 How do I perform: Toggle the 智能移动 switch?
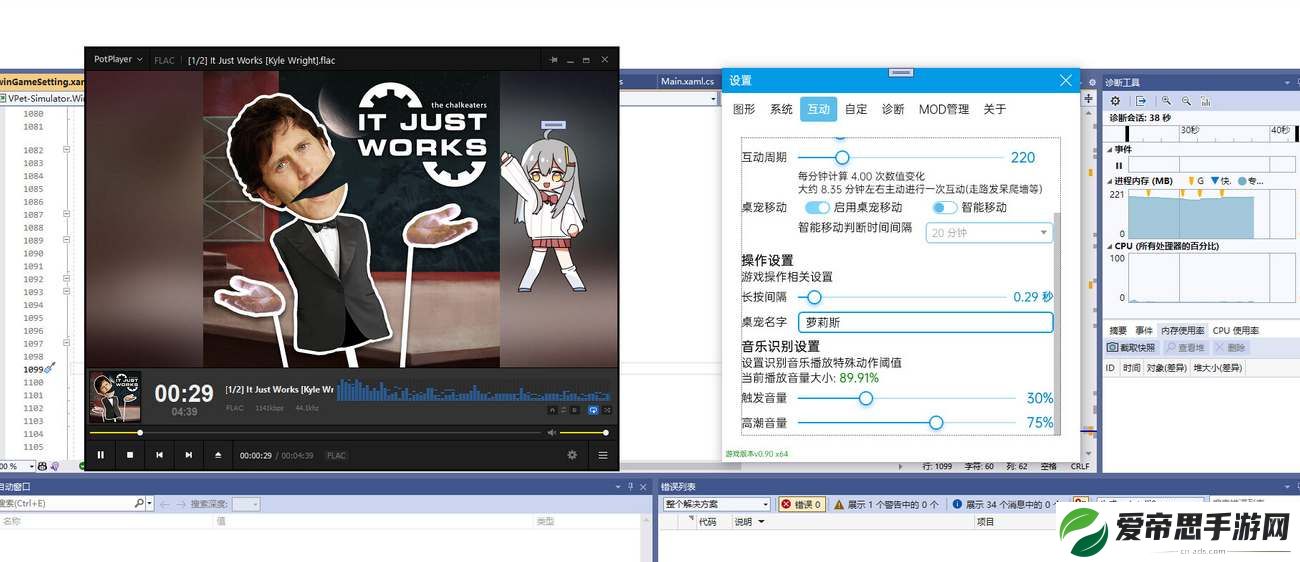pyautogui.click(x=945, y=207)
